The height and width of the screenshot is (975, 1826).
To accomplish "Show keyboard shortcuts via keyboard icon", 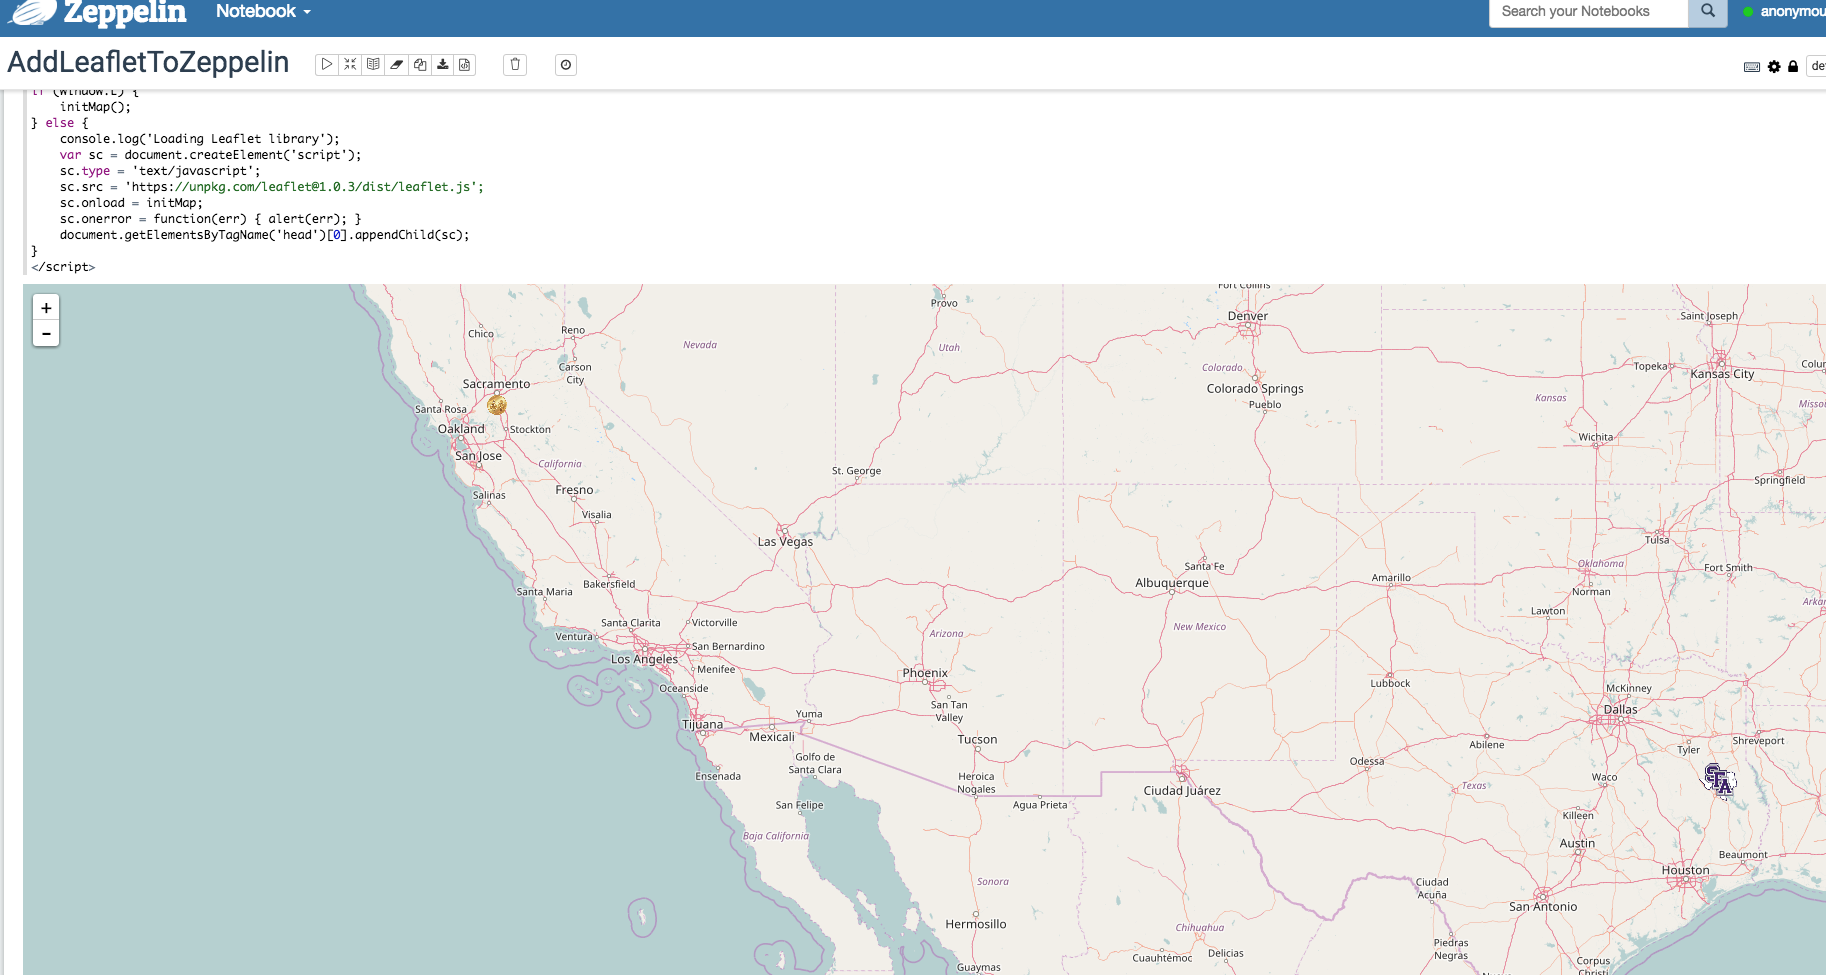I will (1752, 66).
